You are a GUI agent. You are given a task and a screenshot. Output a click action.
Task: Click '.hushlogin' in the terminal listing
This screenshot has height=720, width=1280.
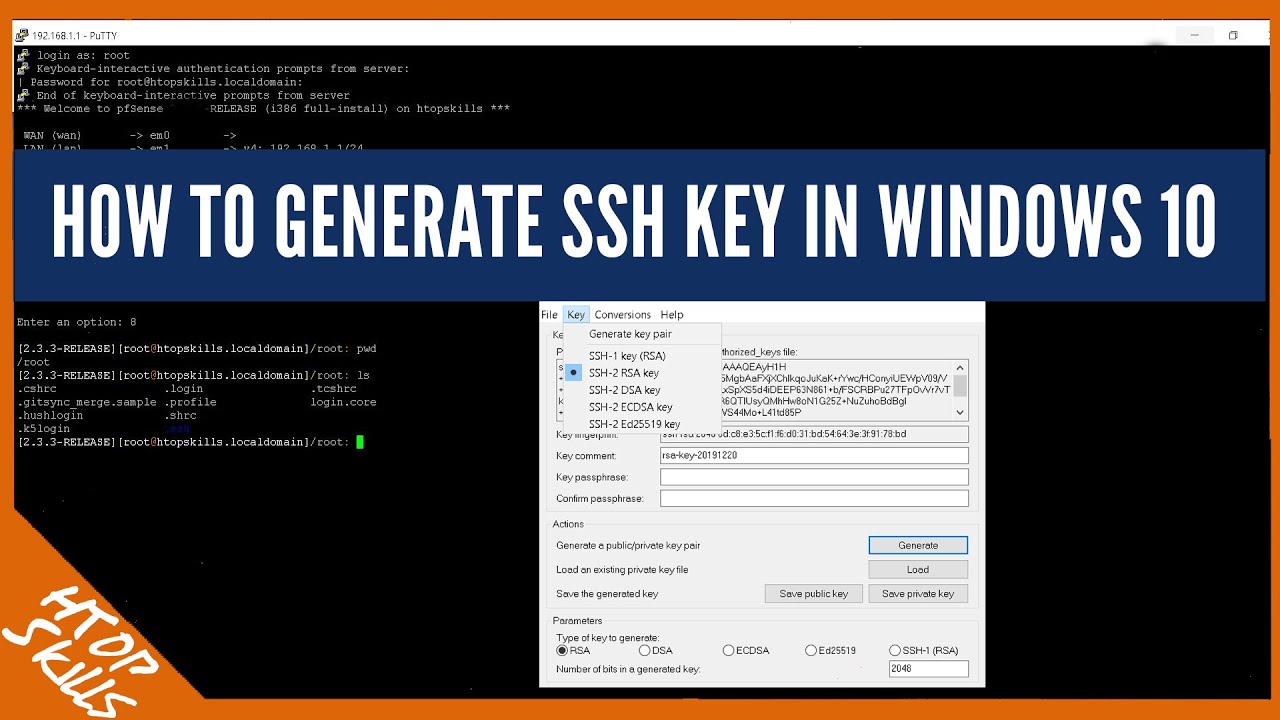(50, 415)
